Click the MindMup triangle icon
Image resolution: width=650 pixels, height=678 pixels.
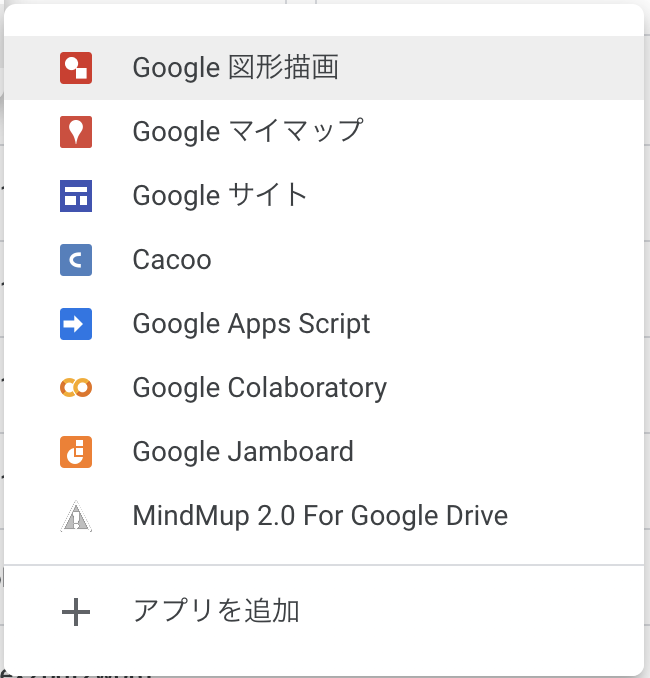click(x=76, y=516)
